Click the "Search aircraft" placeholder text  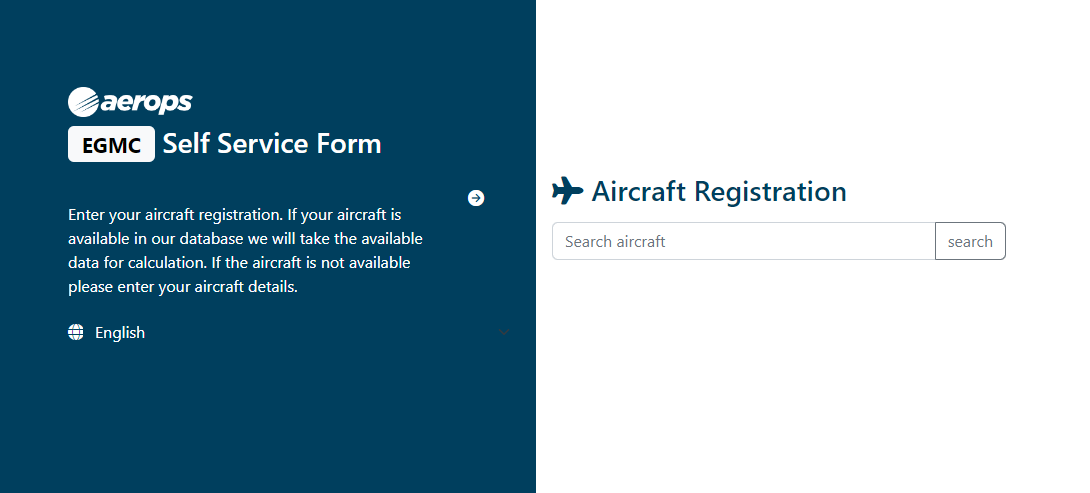615,241
